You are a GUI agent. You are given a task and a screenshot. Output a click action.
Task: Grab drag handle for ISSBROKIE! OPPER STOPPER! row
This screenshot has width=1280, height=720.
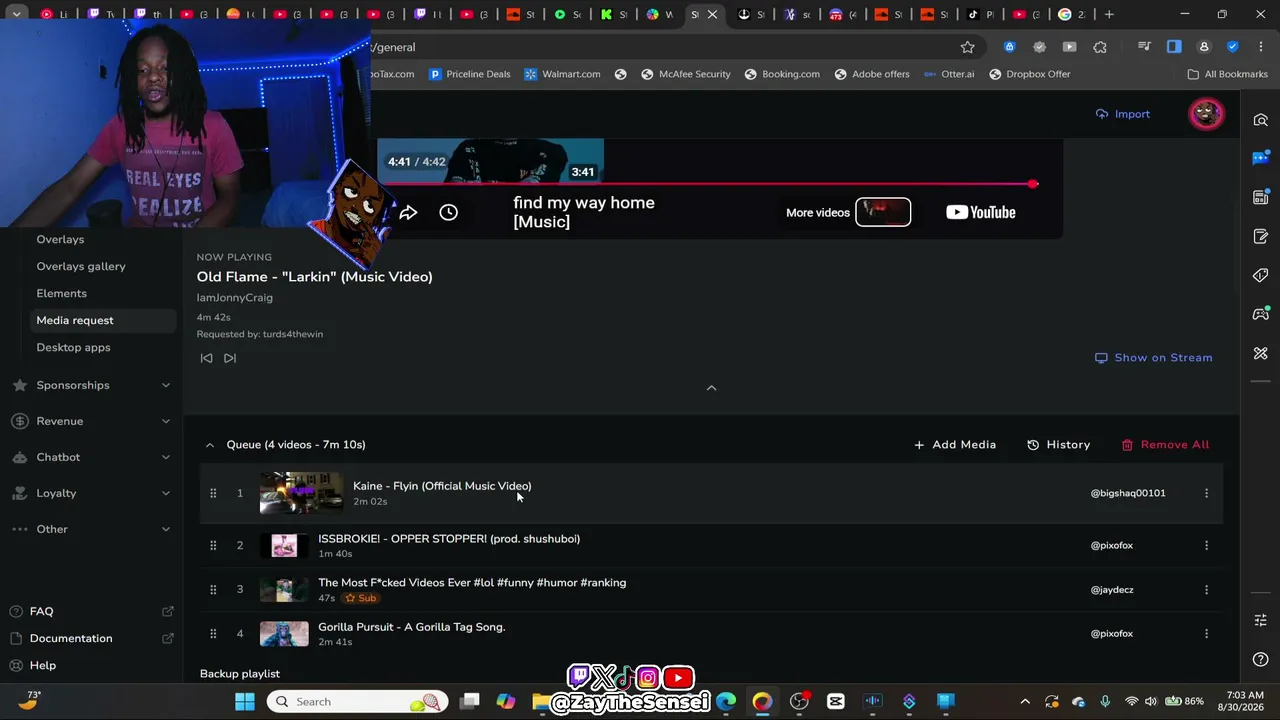pyautogui.click(x=213, y=545)
